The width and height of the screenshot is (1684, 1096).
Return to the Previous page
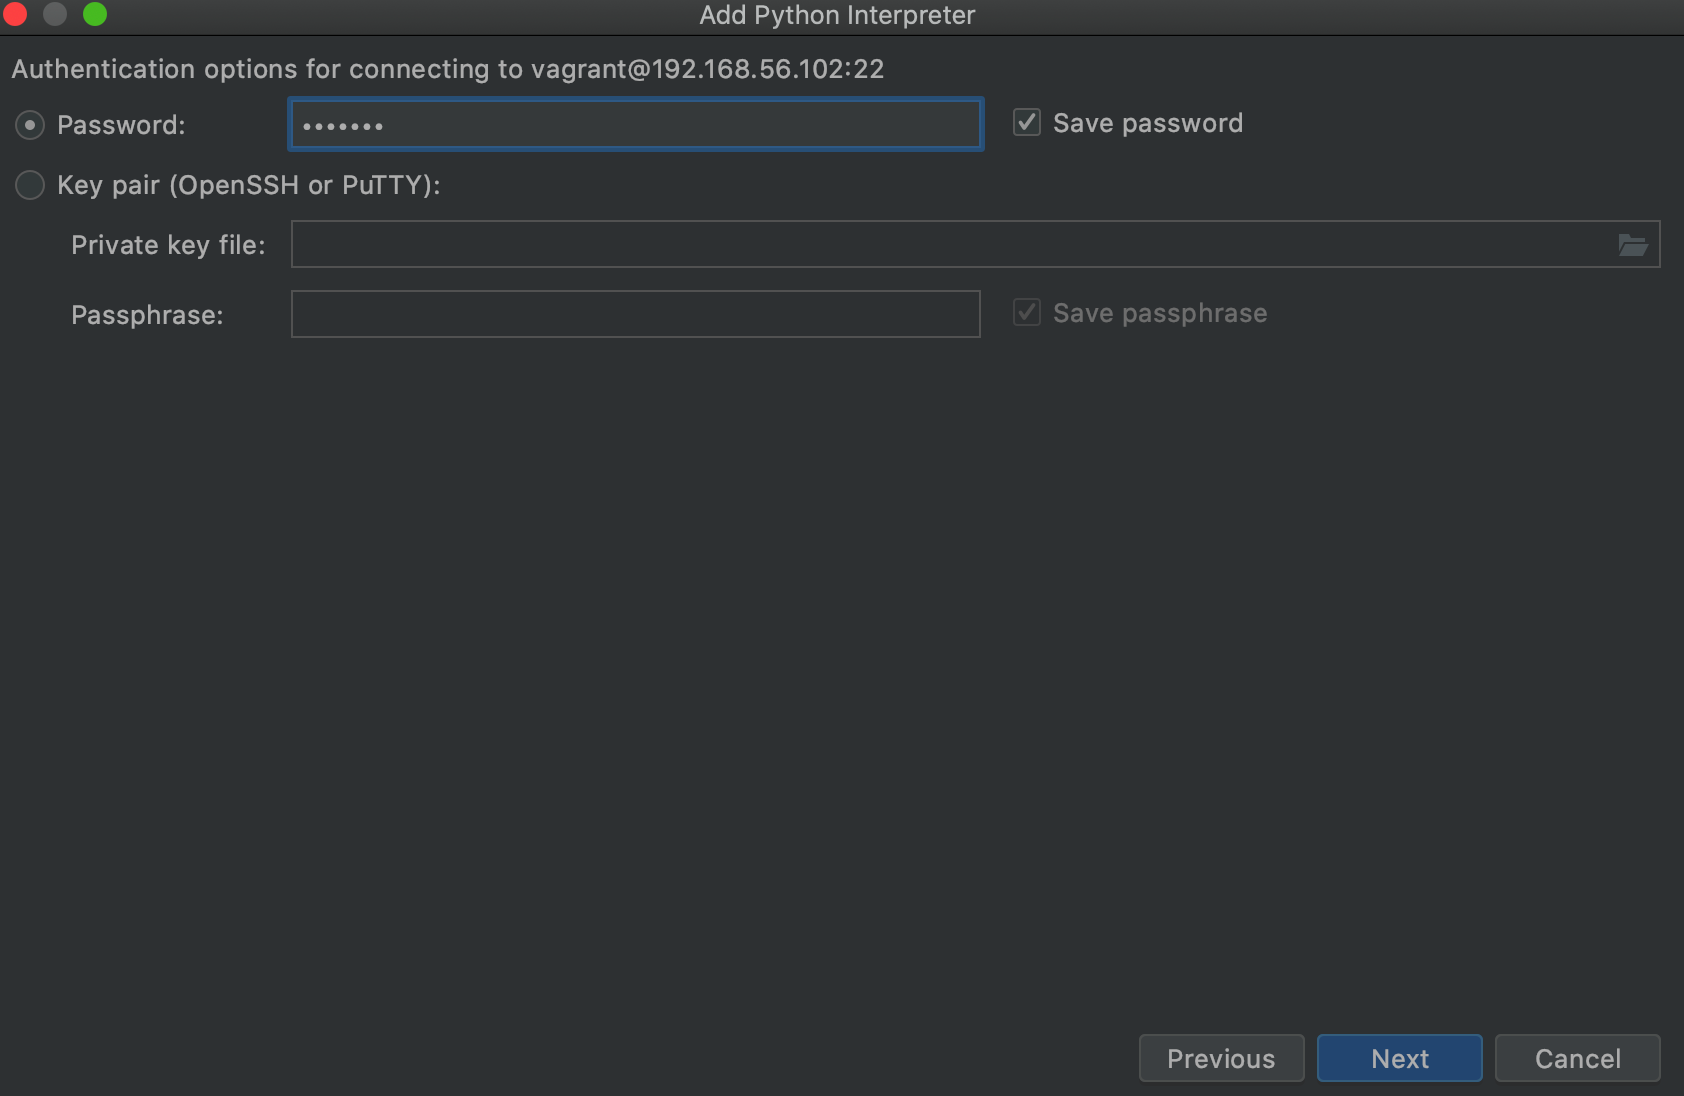[x=1221, y=1058]
